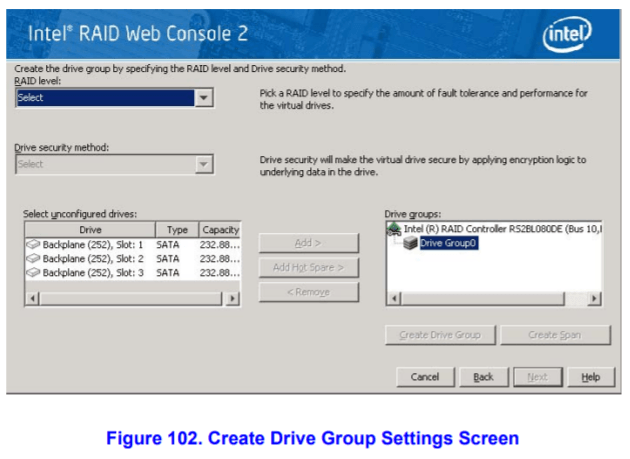Click SATA type cell for Slot 2
The image size is (630, 459).
point(168,259)
